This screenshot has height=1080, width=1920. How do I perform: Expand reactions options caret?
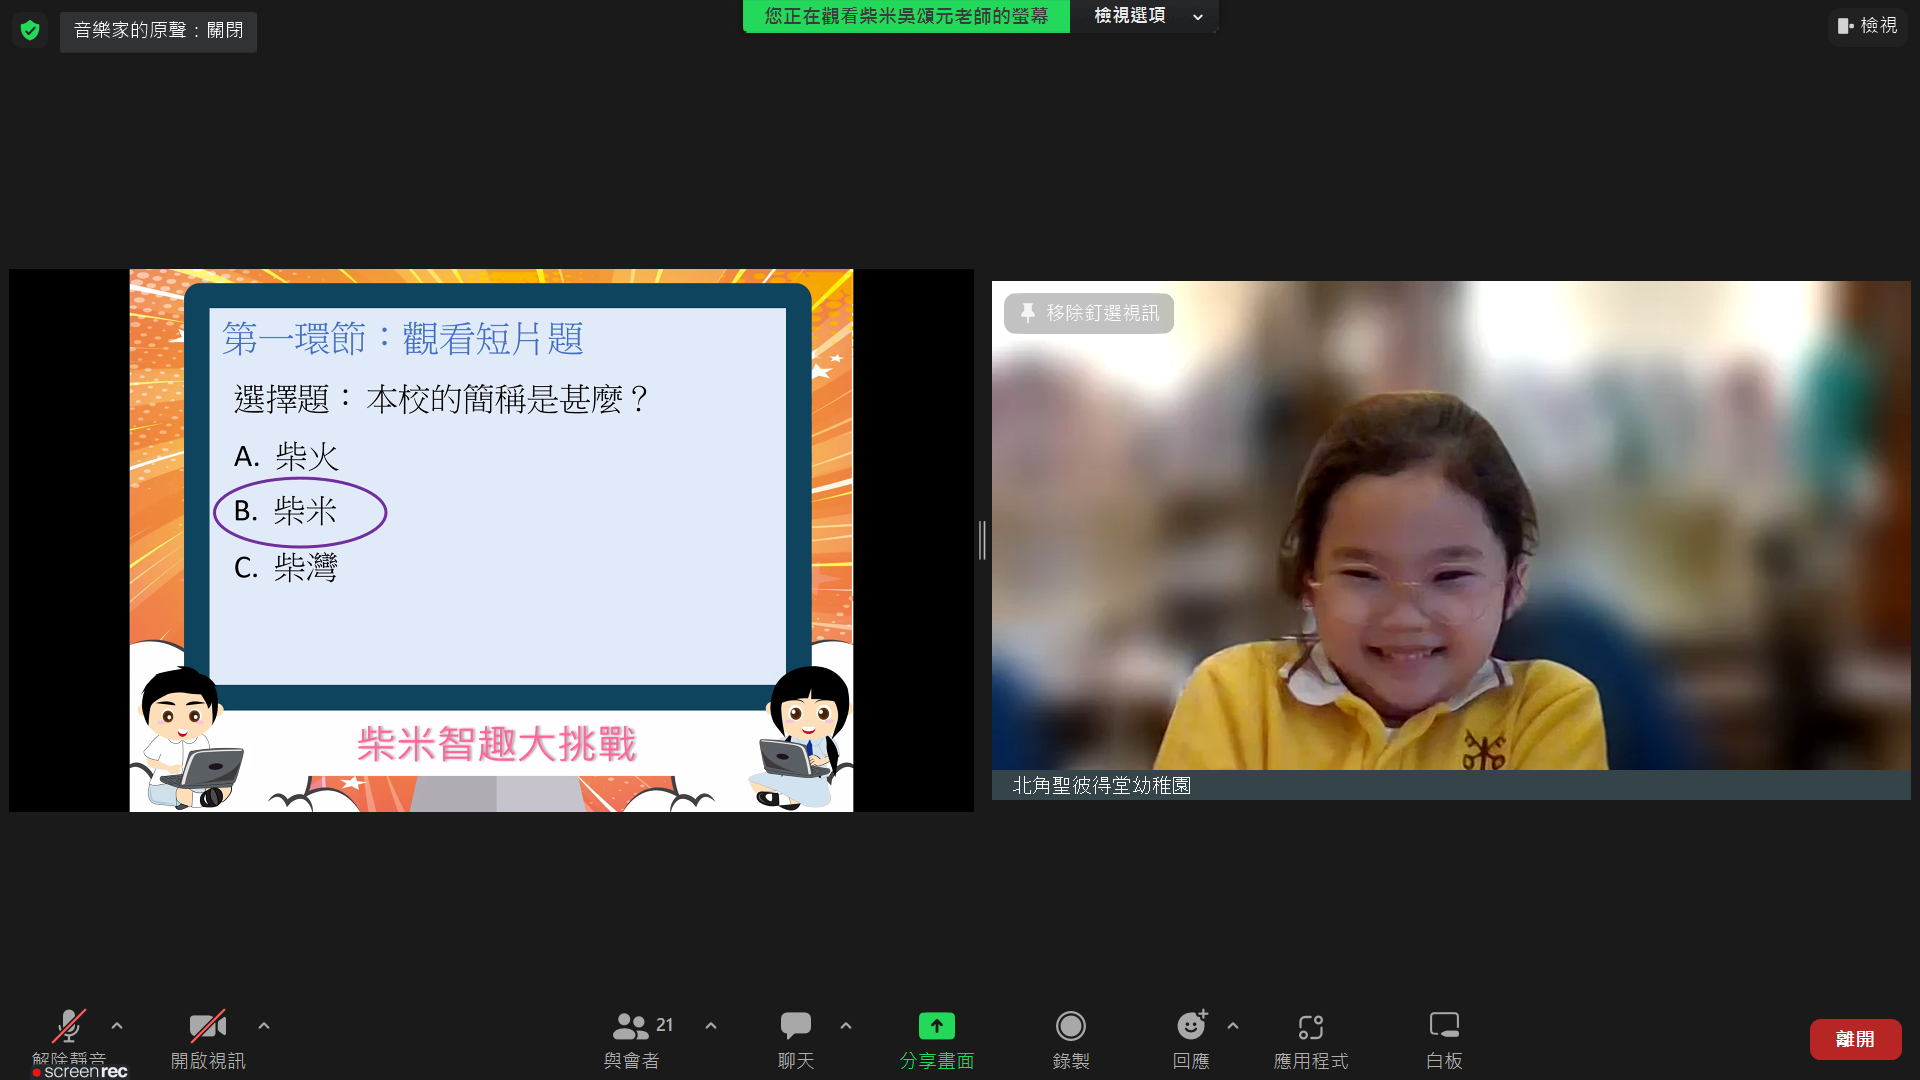click(x=1233, y=1026)
